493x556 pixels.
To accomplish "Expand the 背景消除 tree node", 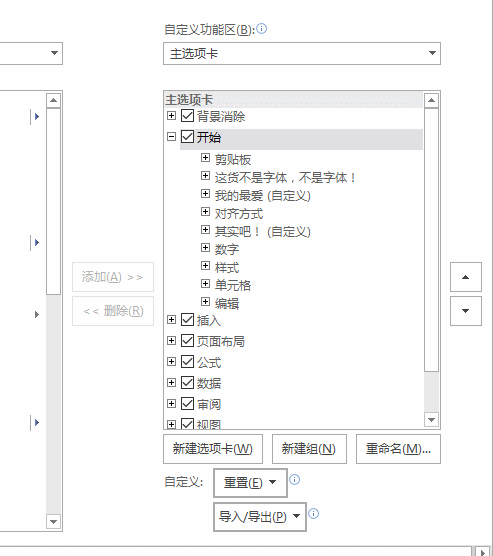I will pos(171,116).
